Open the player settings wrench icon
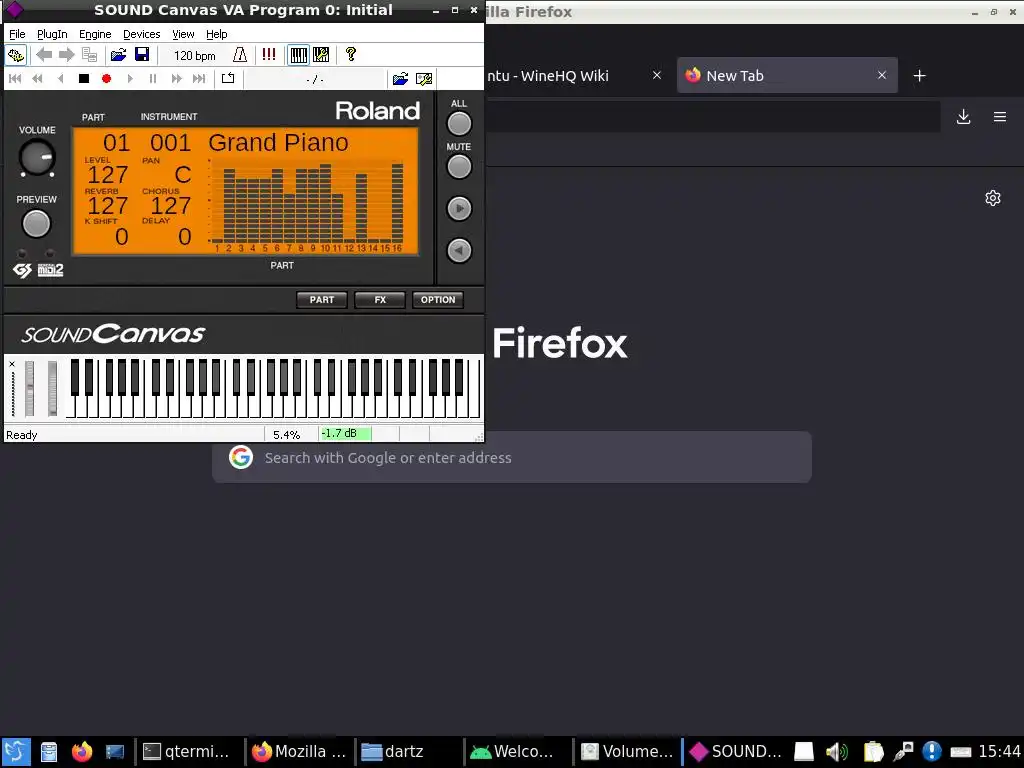 pos(424,79)
